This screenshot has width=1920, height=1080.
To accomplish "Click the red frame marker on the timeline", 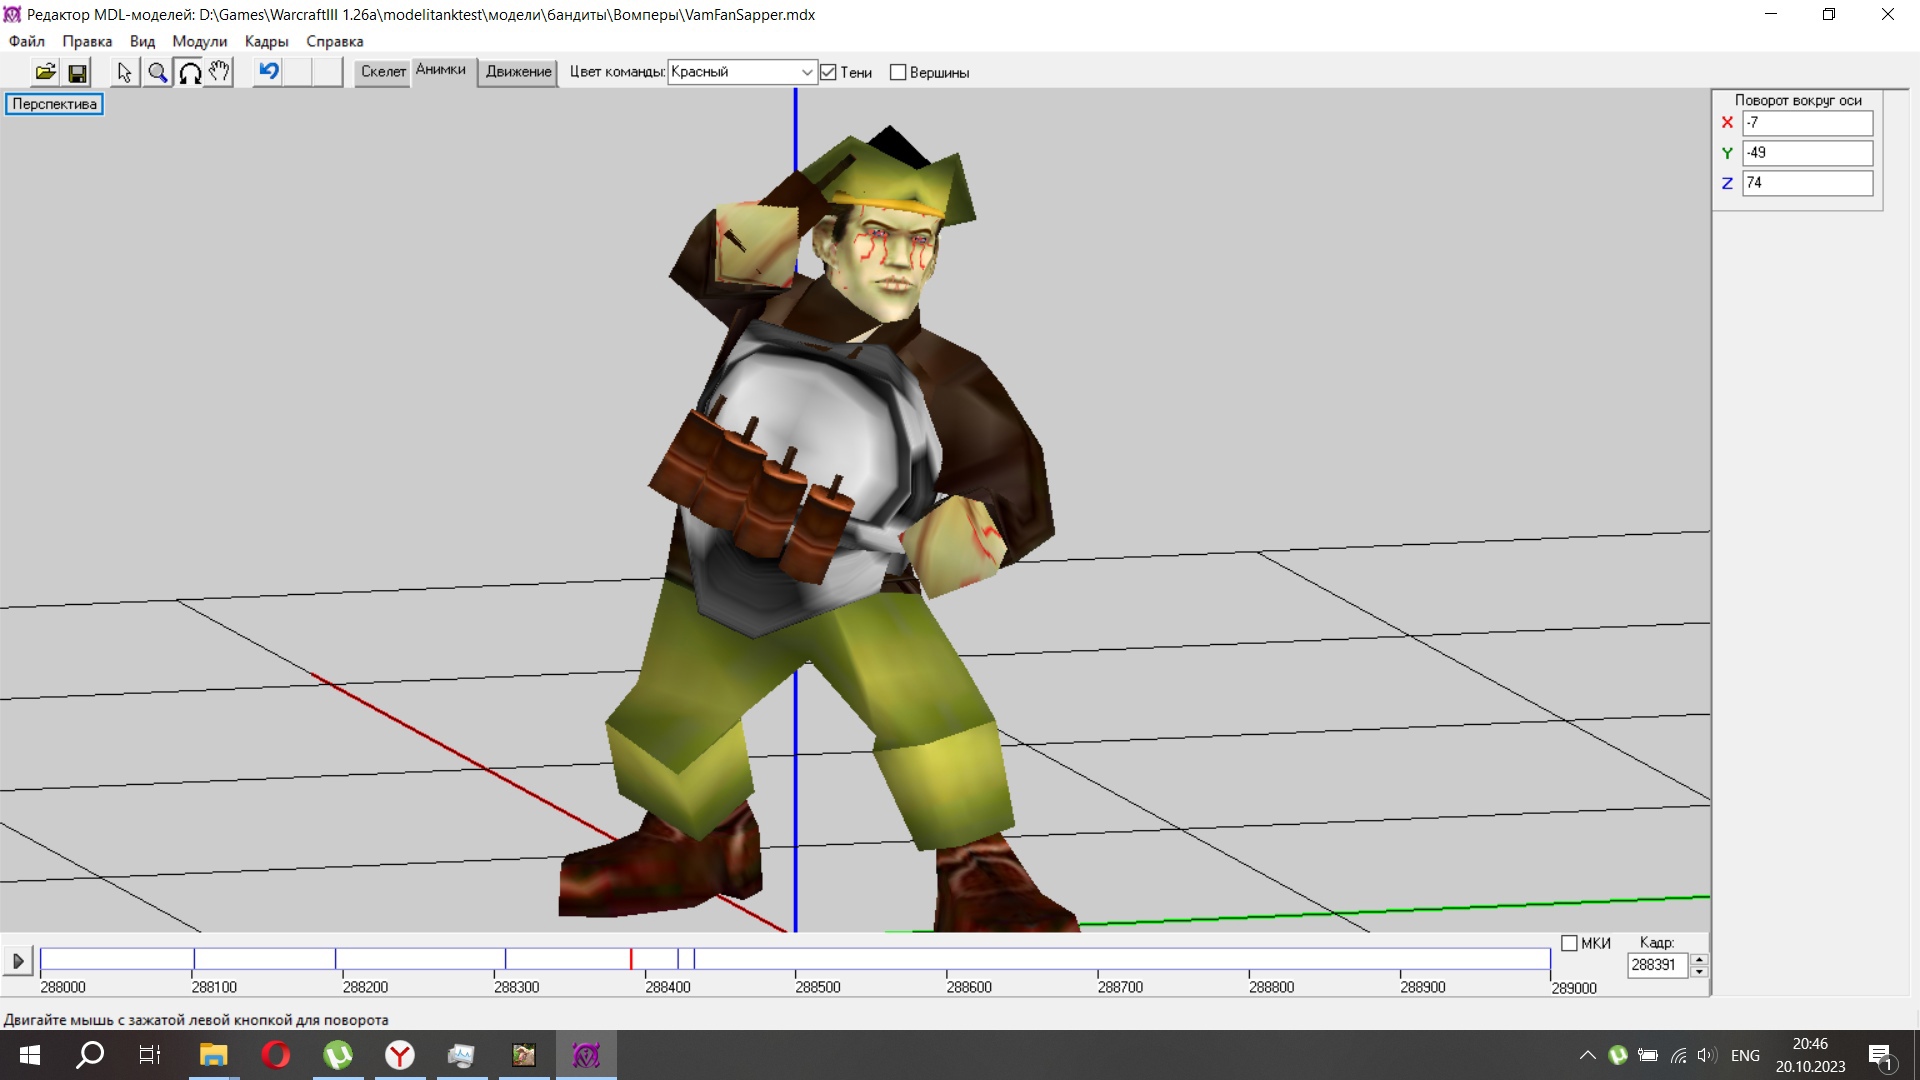I will [631, 959].
